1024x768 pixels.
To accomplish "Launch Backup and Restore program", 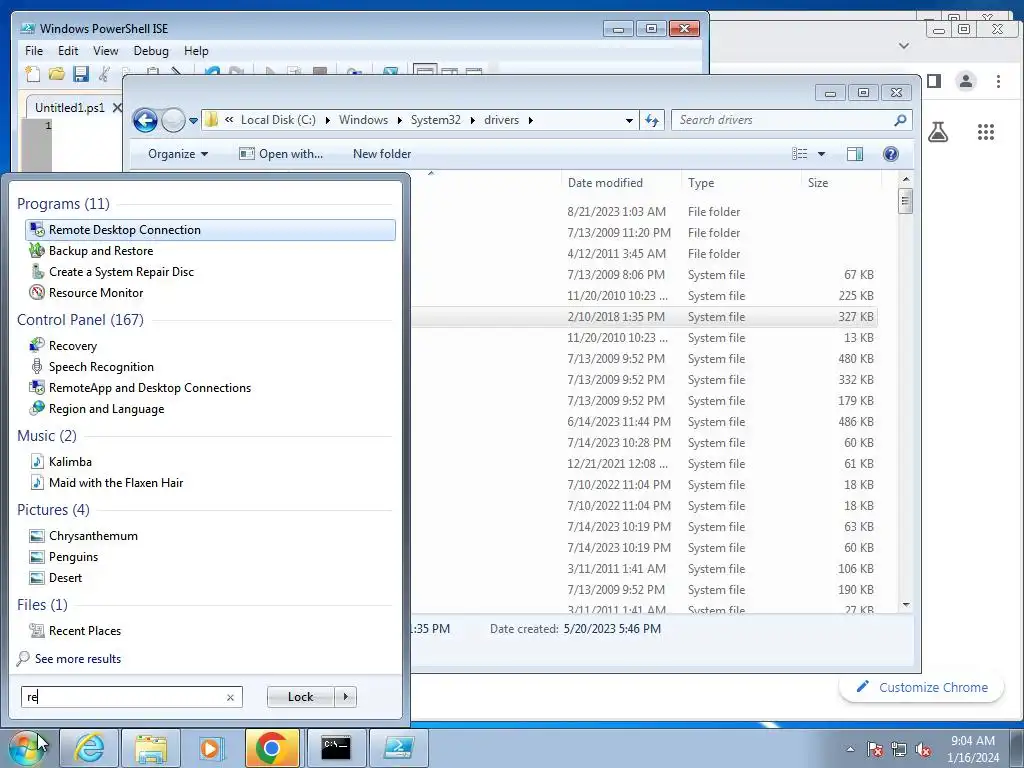I will 101,251.
